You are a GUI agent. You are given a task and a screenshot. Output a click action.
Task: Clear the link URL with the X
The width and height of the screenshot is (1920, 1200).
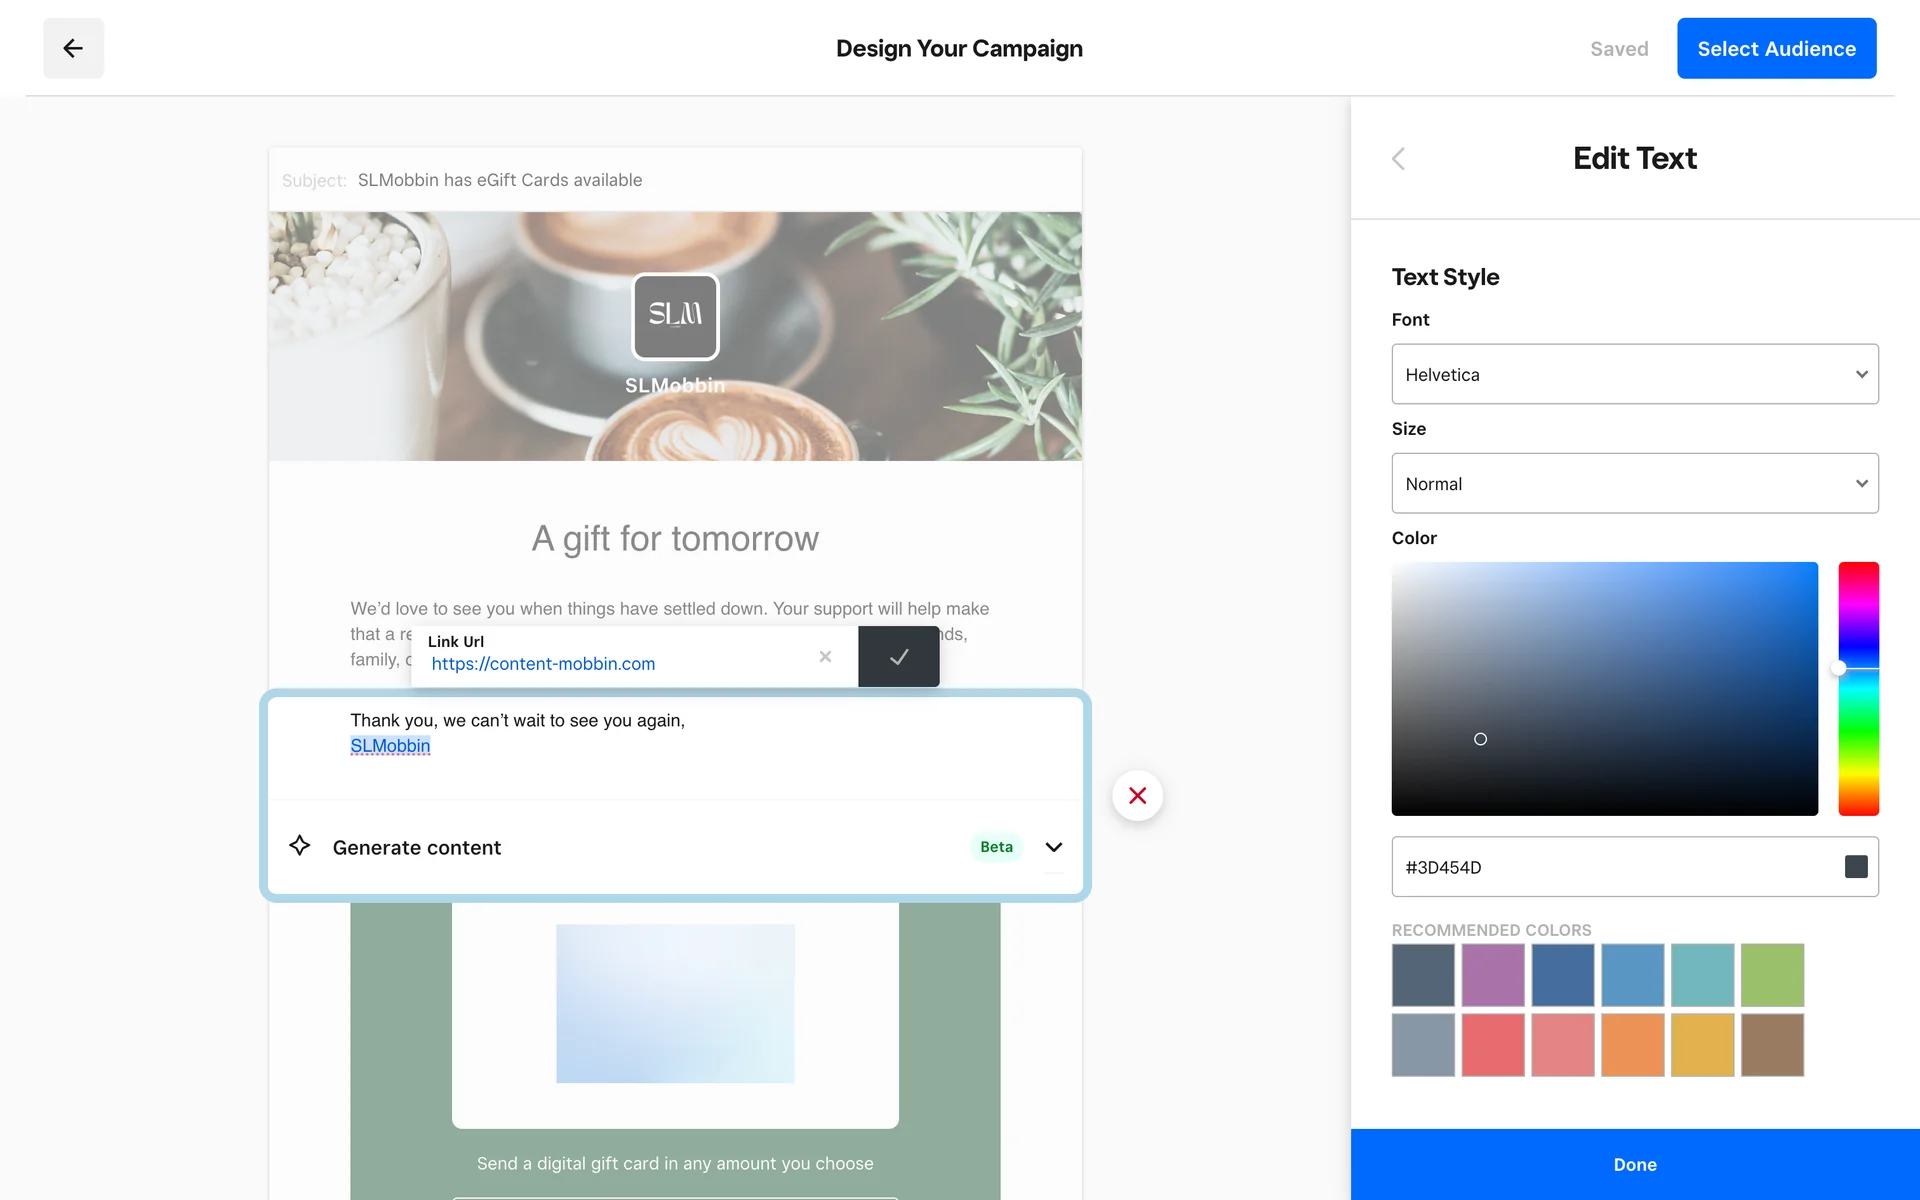(825, 657)
